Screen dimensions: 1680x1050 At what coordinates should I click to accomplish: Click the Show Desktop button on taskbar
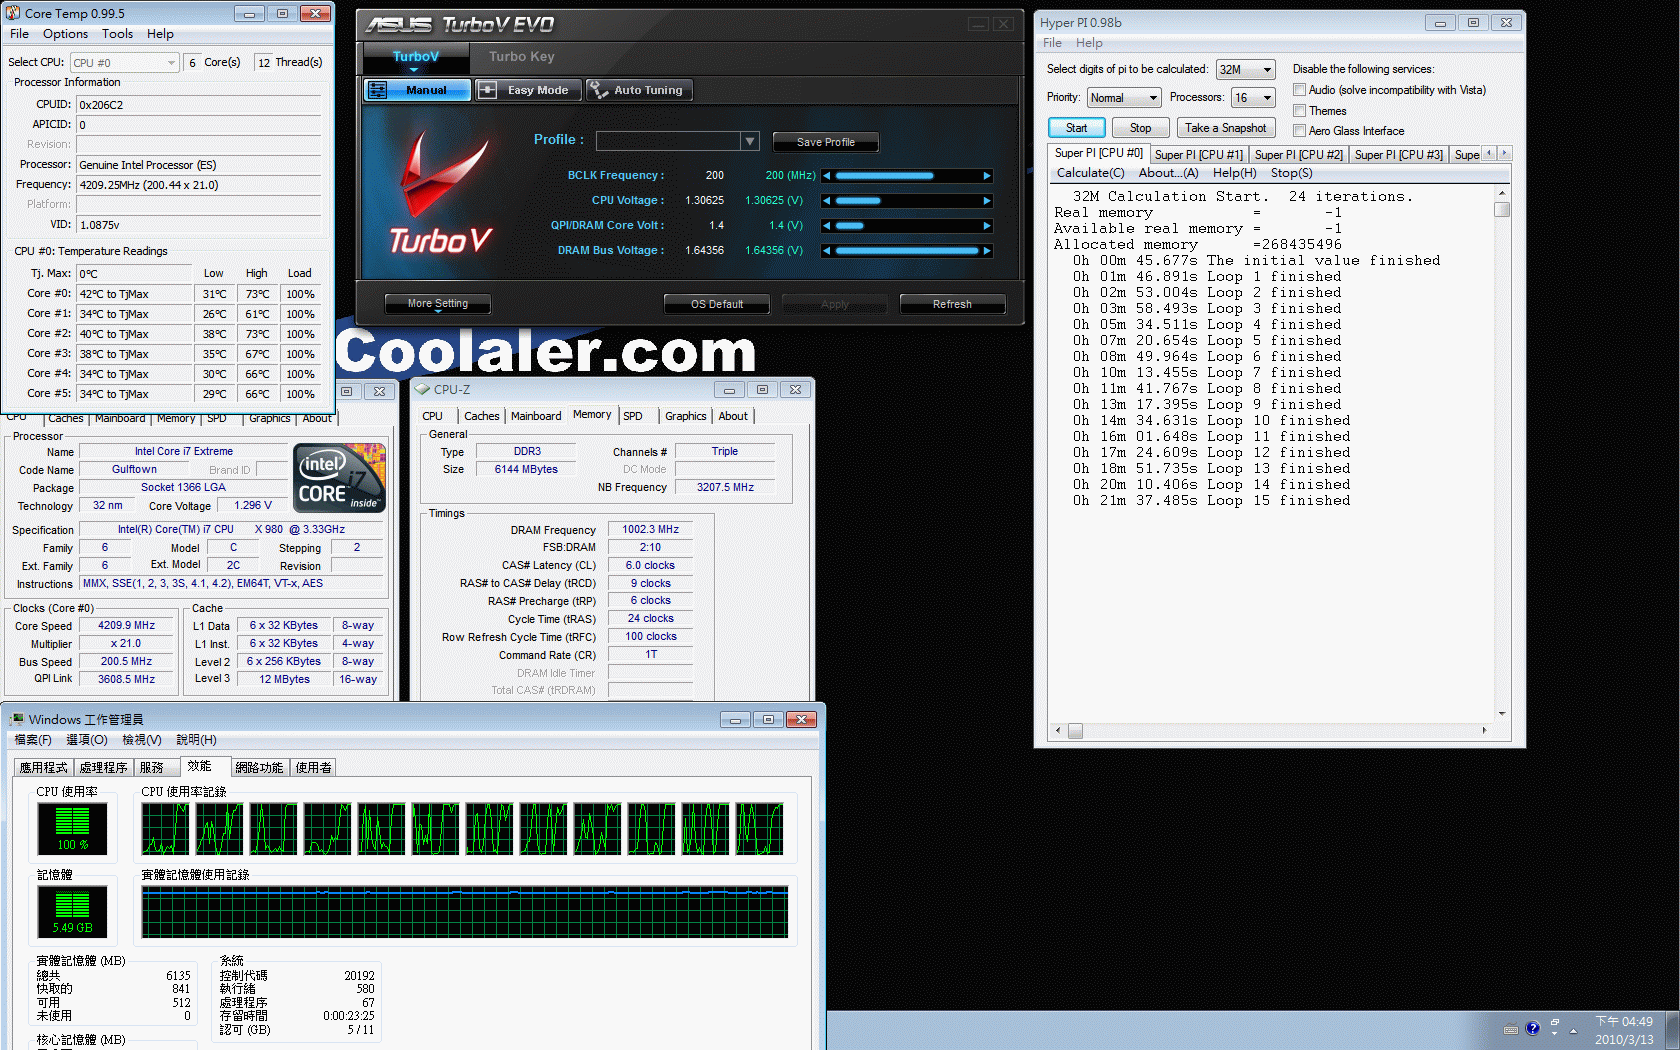[x=1674, y=1030]
